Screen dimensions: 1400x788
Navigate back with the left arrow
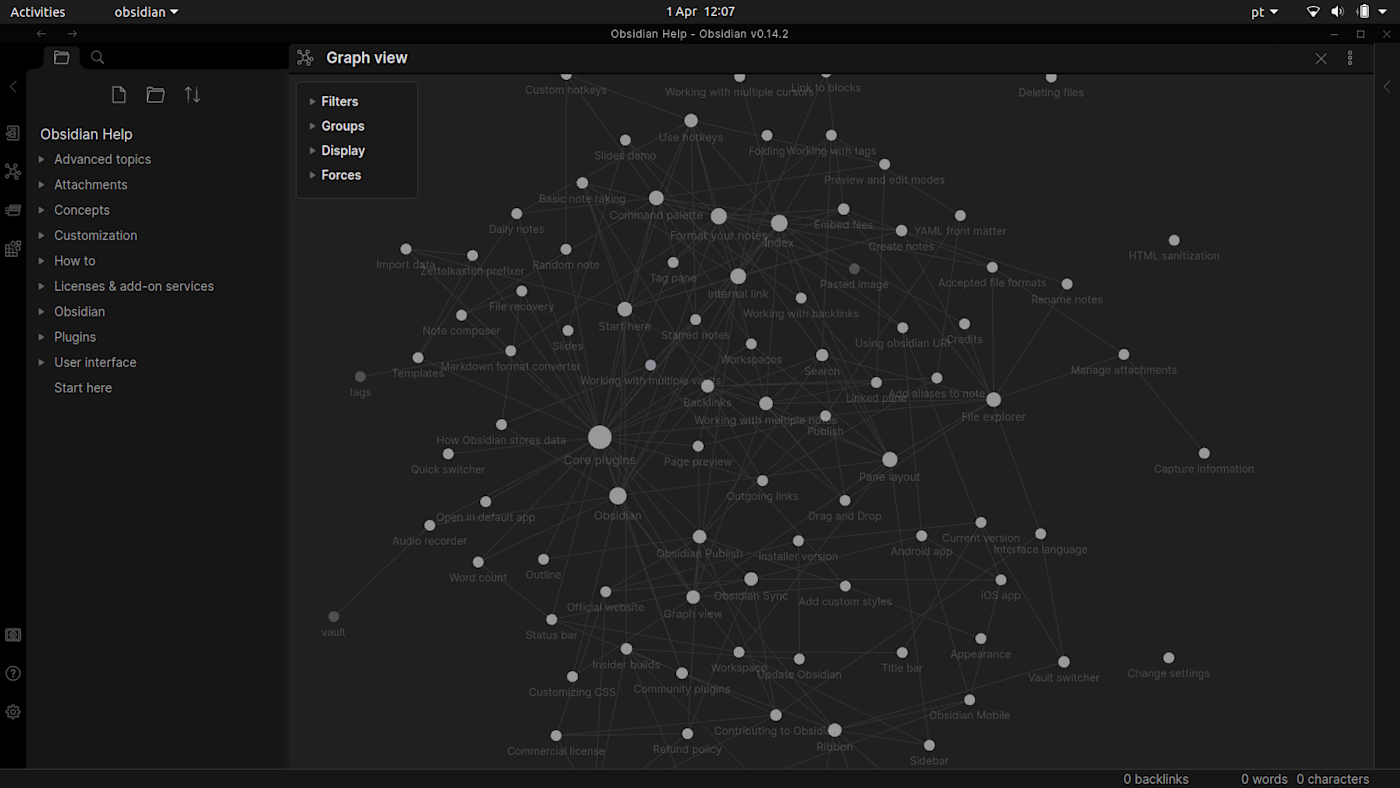point(41,34)
